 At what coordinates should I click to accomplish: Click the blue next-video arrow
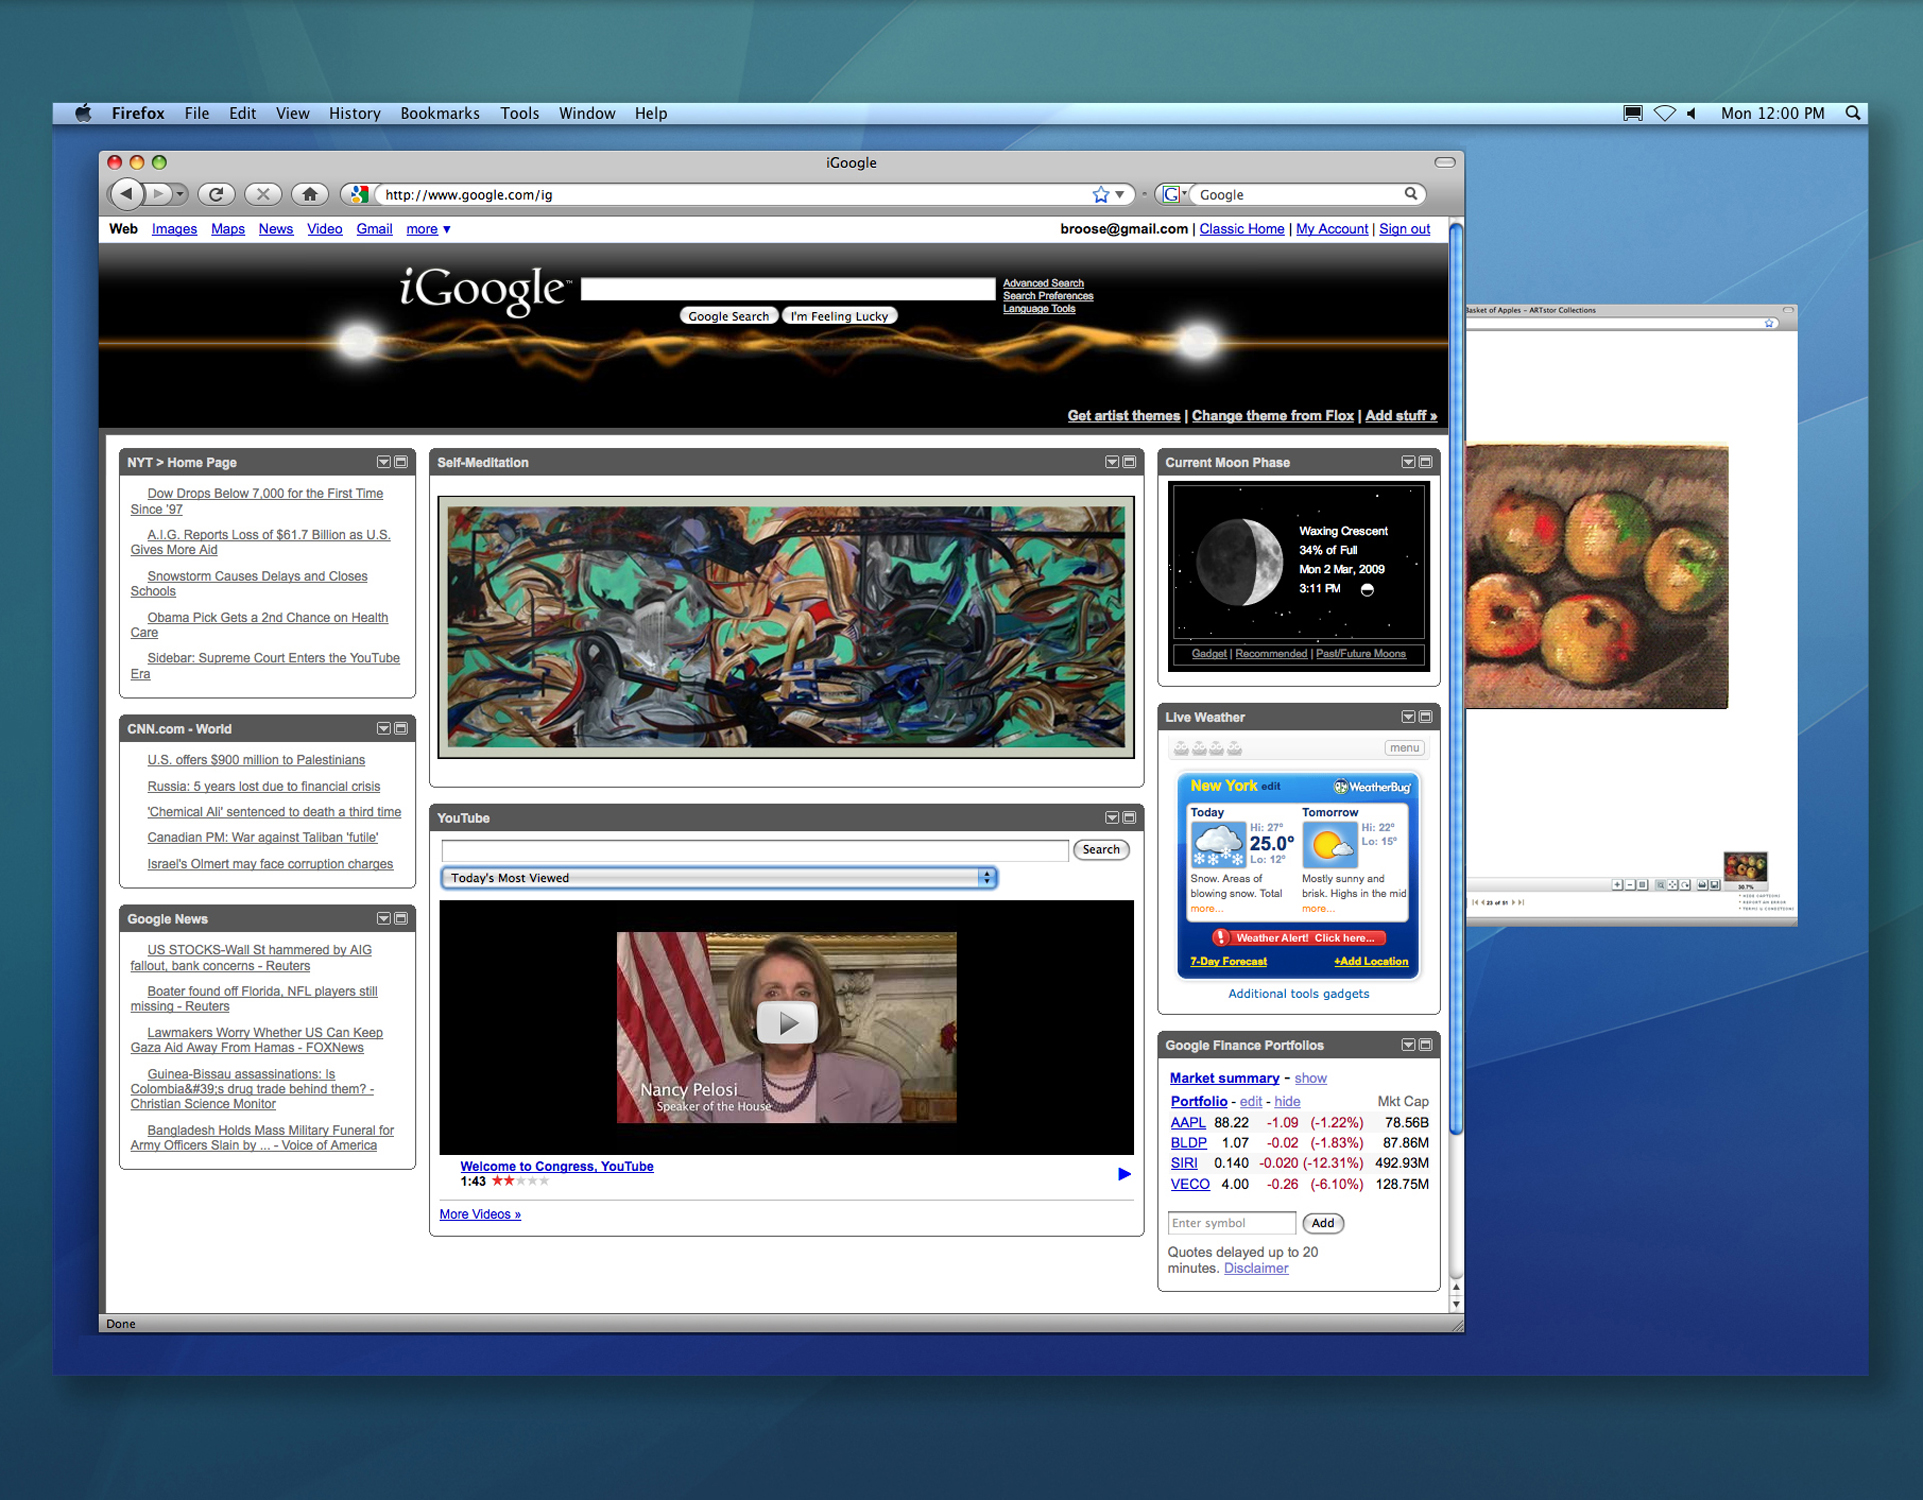[x=1124, y=1174]
